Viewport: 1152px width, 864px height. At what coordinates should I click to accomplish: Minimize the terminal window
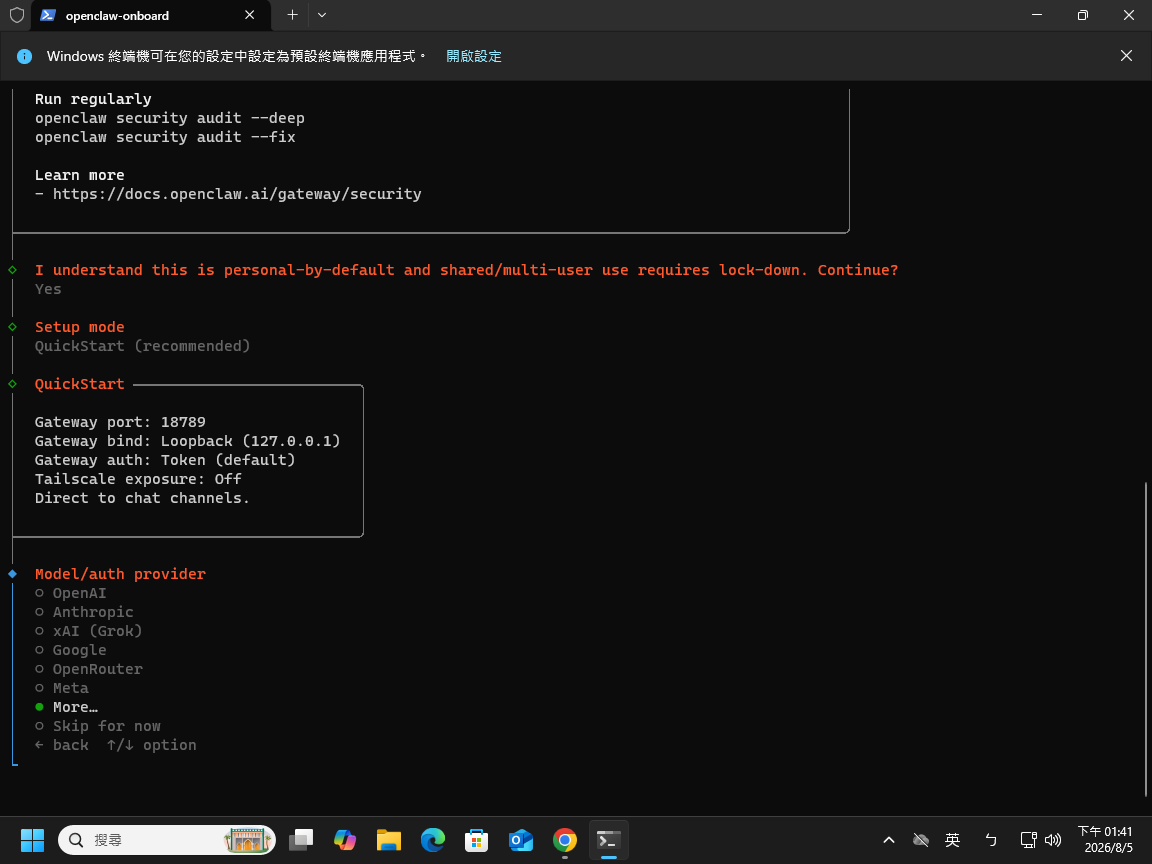(1037, 15)
